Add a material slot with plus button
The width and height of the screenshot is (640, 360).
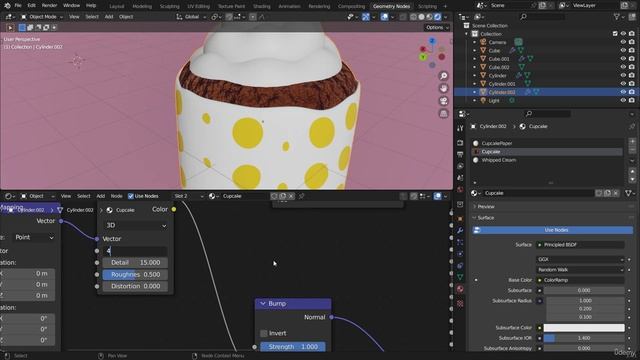click(x=632, y=142)
